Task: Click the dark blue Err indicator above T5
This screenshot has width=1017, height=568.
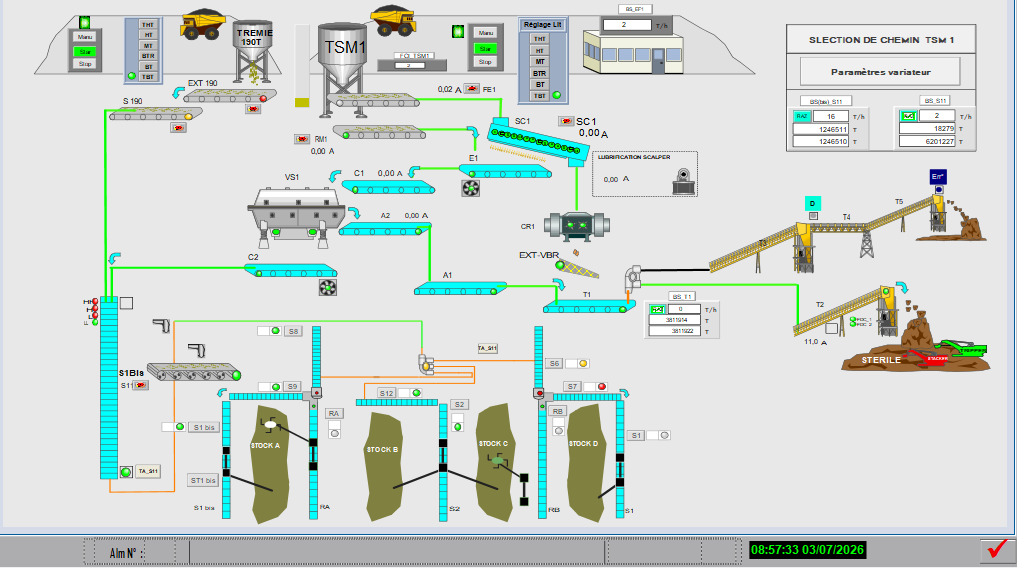Action: click(937, 177)
